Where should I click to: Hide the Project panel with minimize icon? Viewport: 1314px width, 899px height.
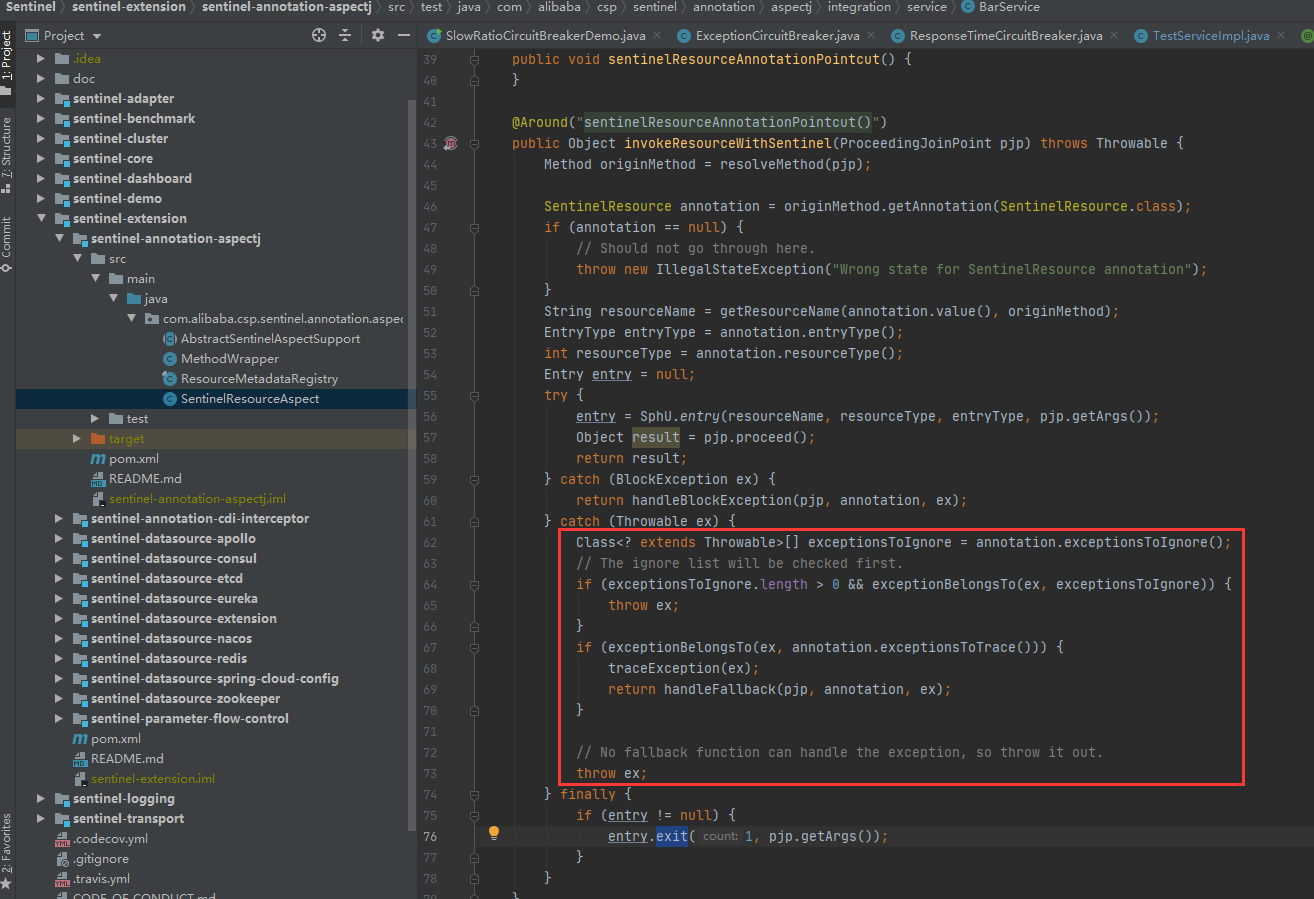point(404,35)
